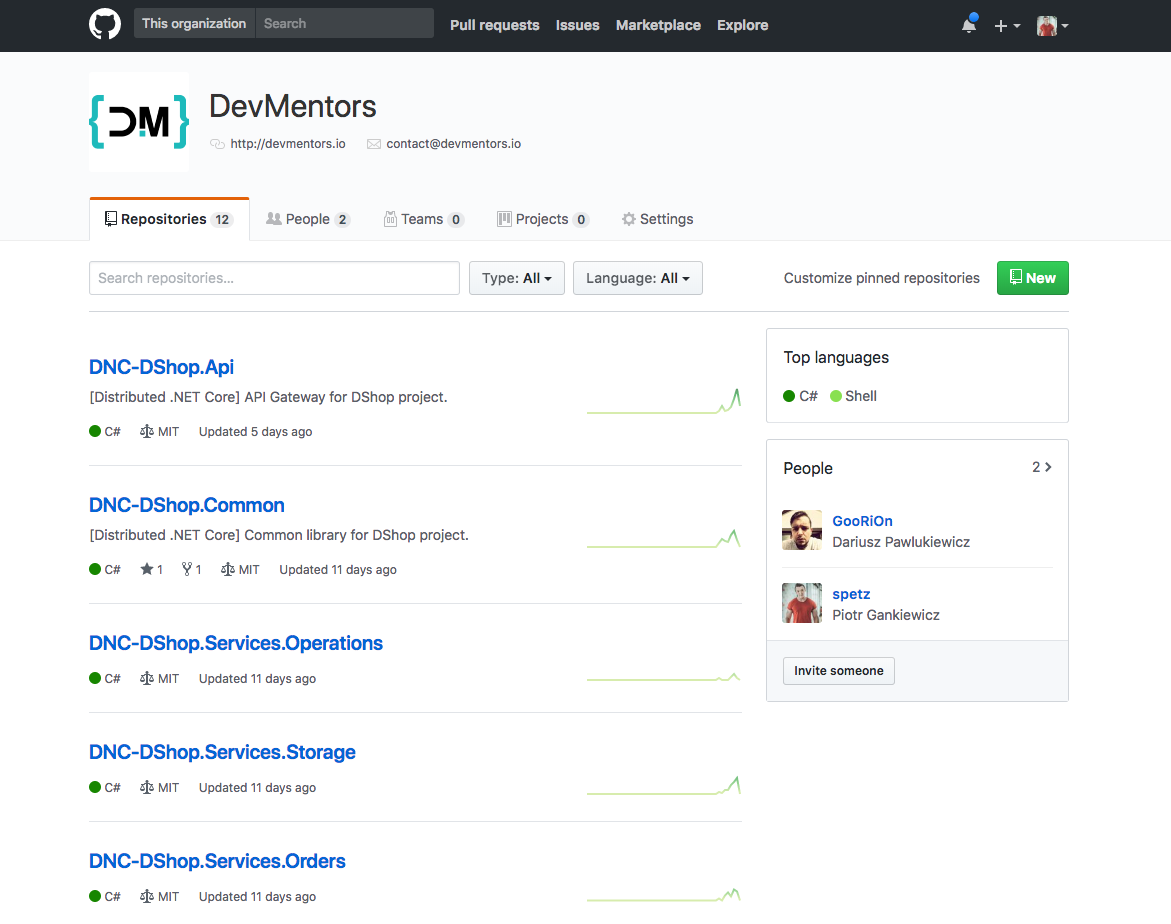The height and width of the screenshot is (924, 1171).
Task: Click the C# label in Top languages
Action: (x=808, y=396)
